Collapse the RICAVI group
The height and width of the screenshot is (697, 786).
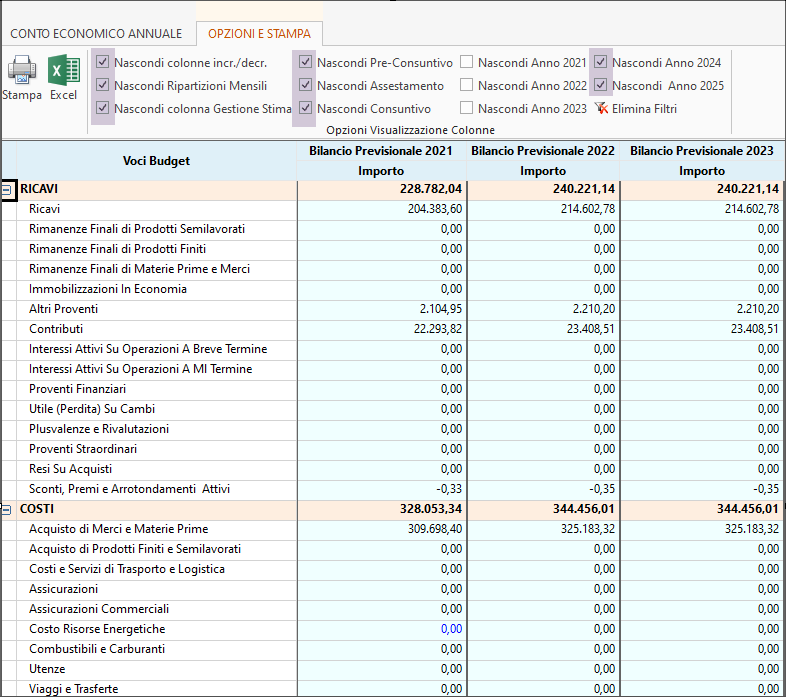click(7, 190)
